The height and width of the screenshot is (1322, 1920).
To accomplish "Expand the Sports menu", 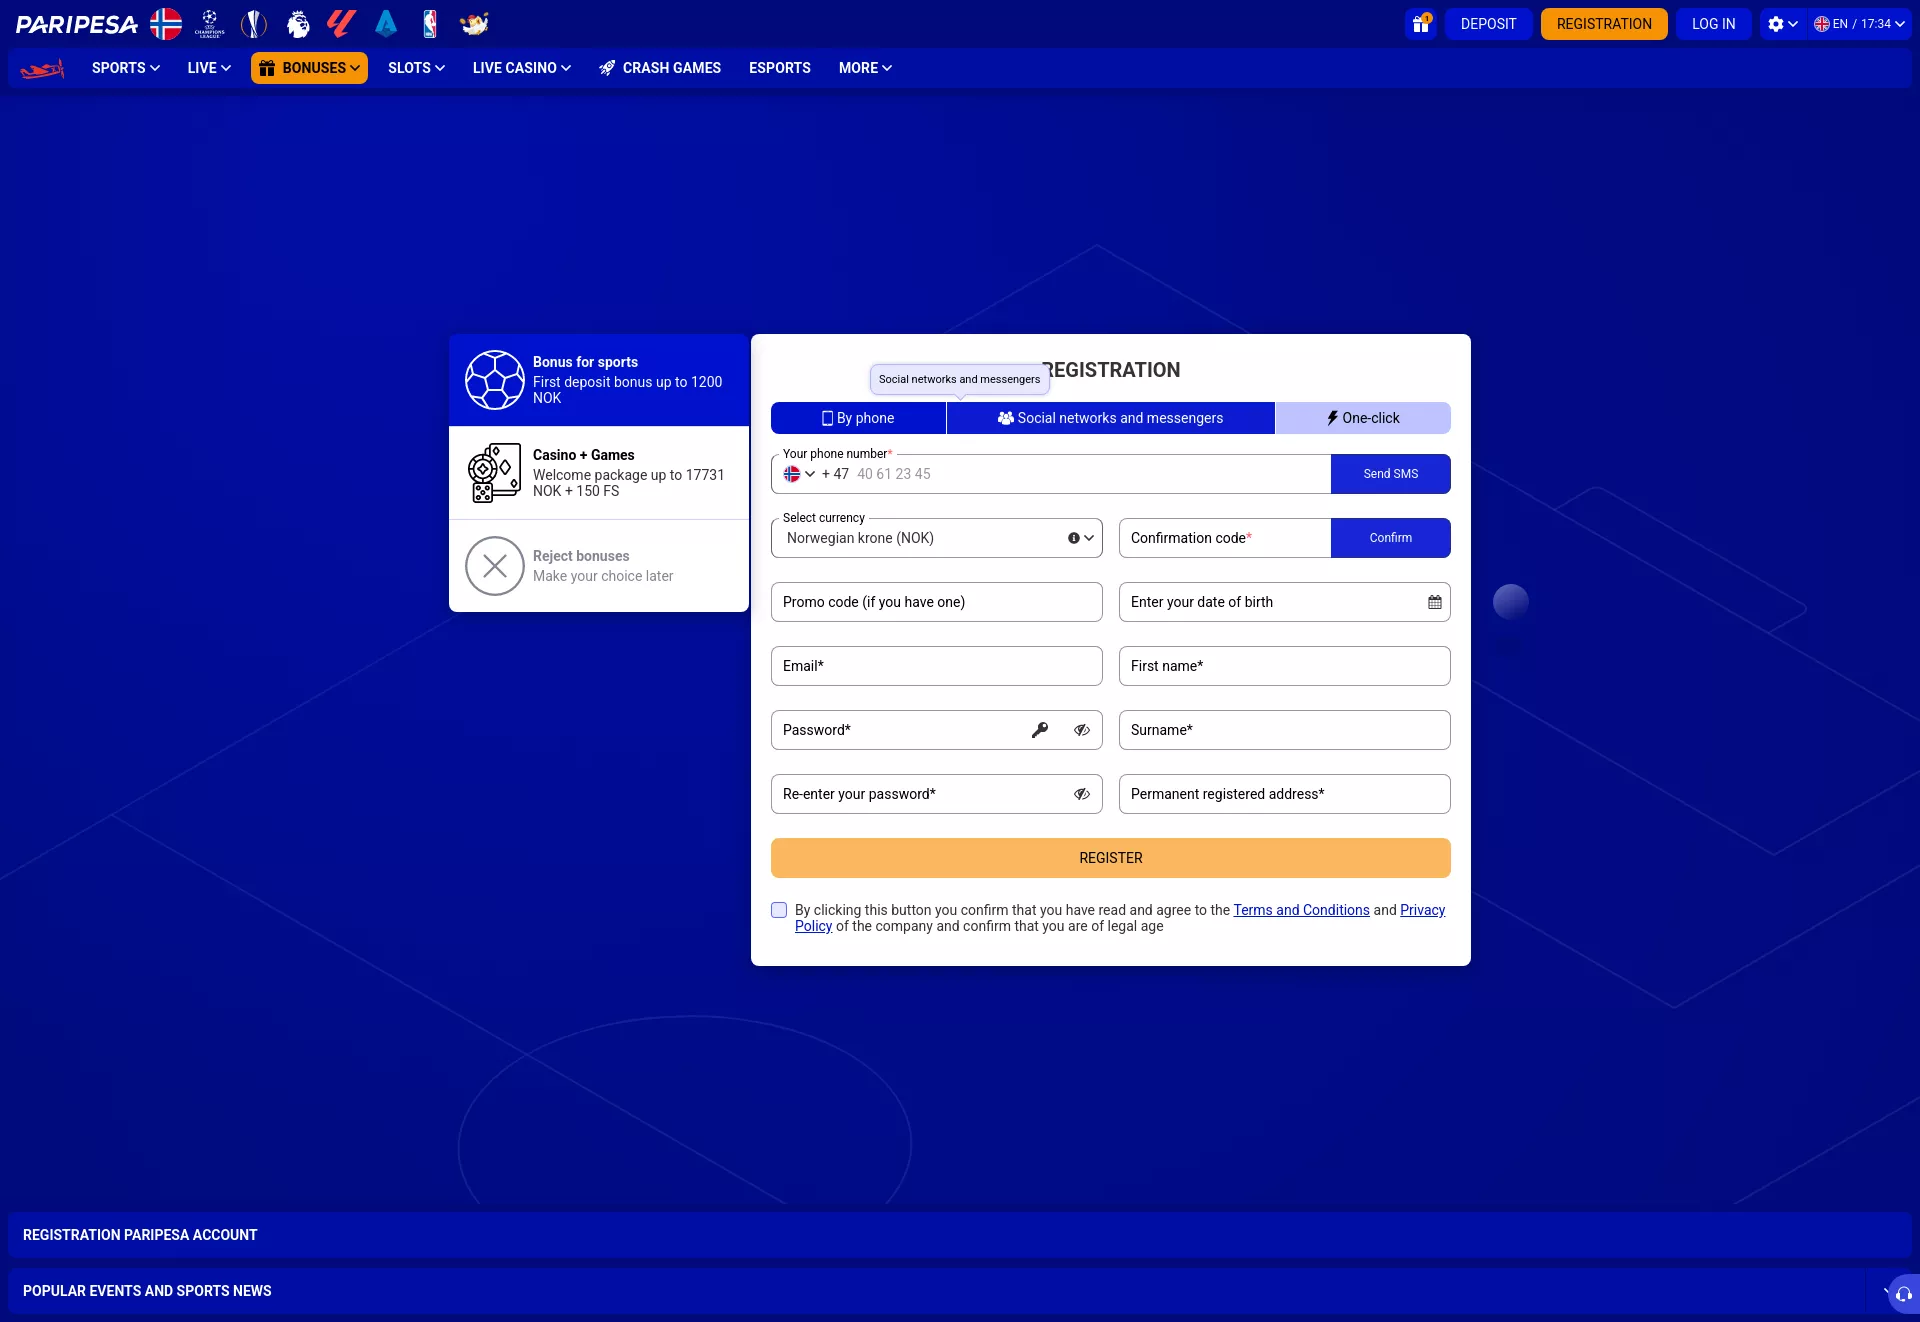I will click(126, 68).
